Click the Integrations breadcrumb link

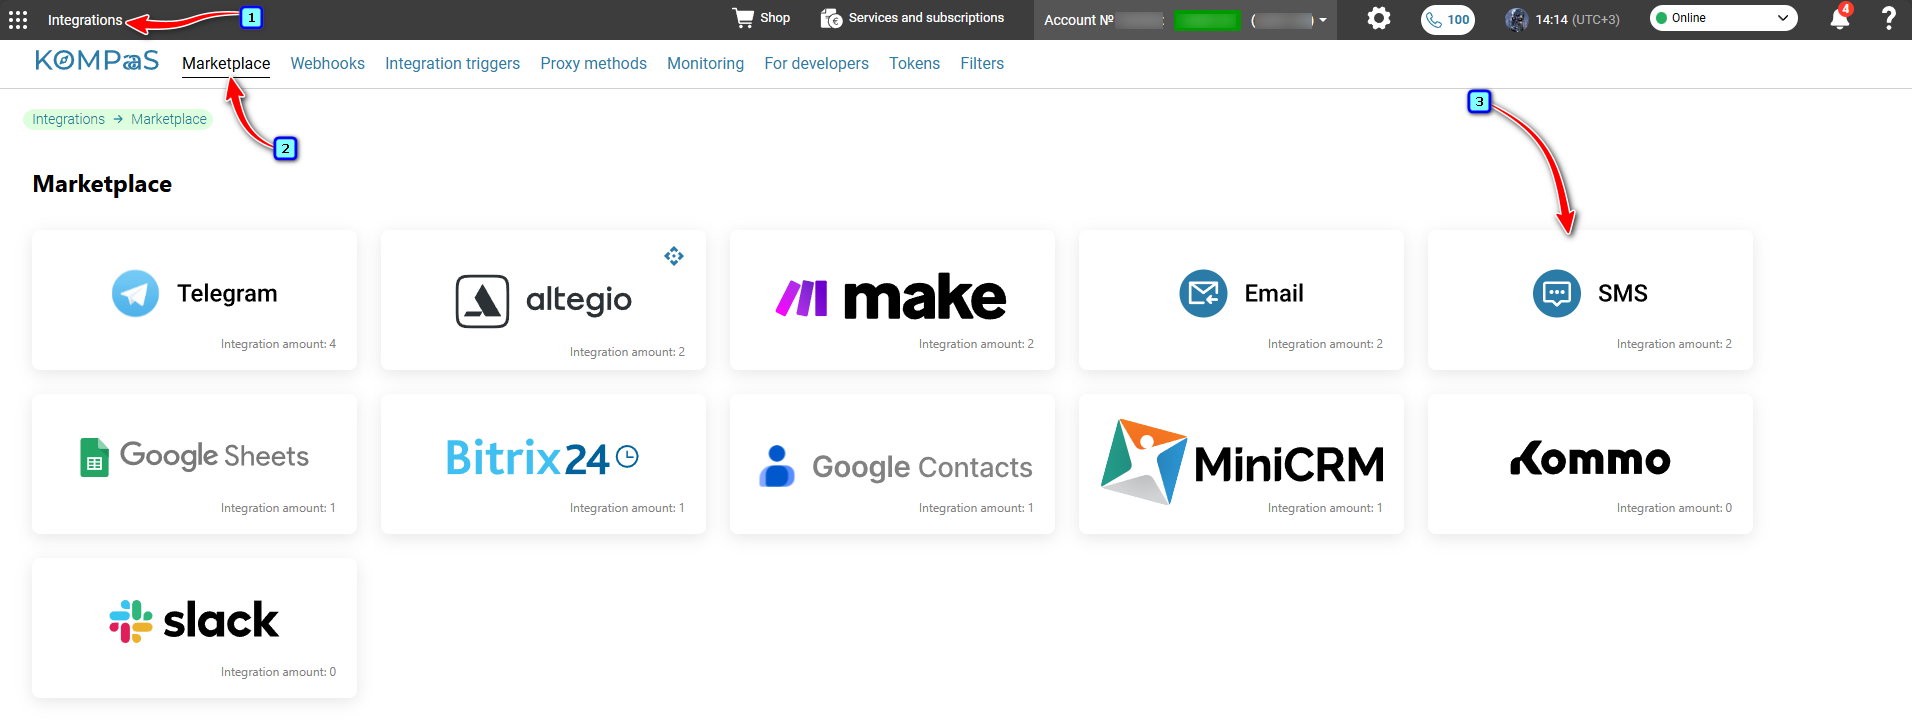point(68,119)
